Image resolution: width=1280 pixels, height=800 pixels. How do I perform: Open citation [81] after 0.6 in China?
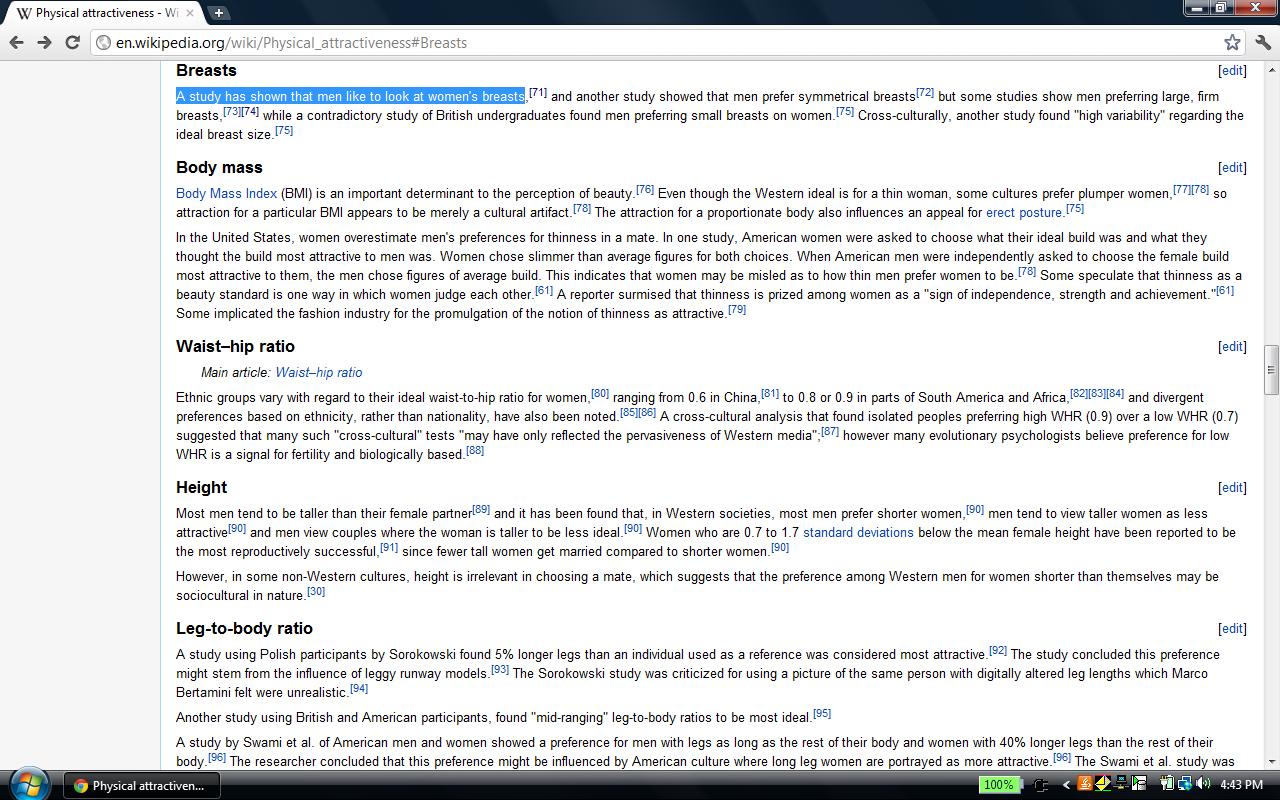tap(770, 394)
